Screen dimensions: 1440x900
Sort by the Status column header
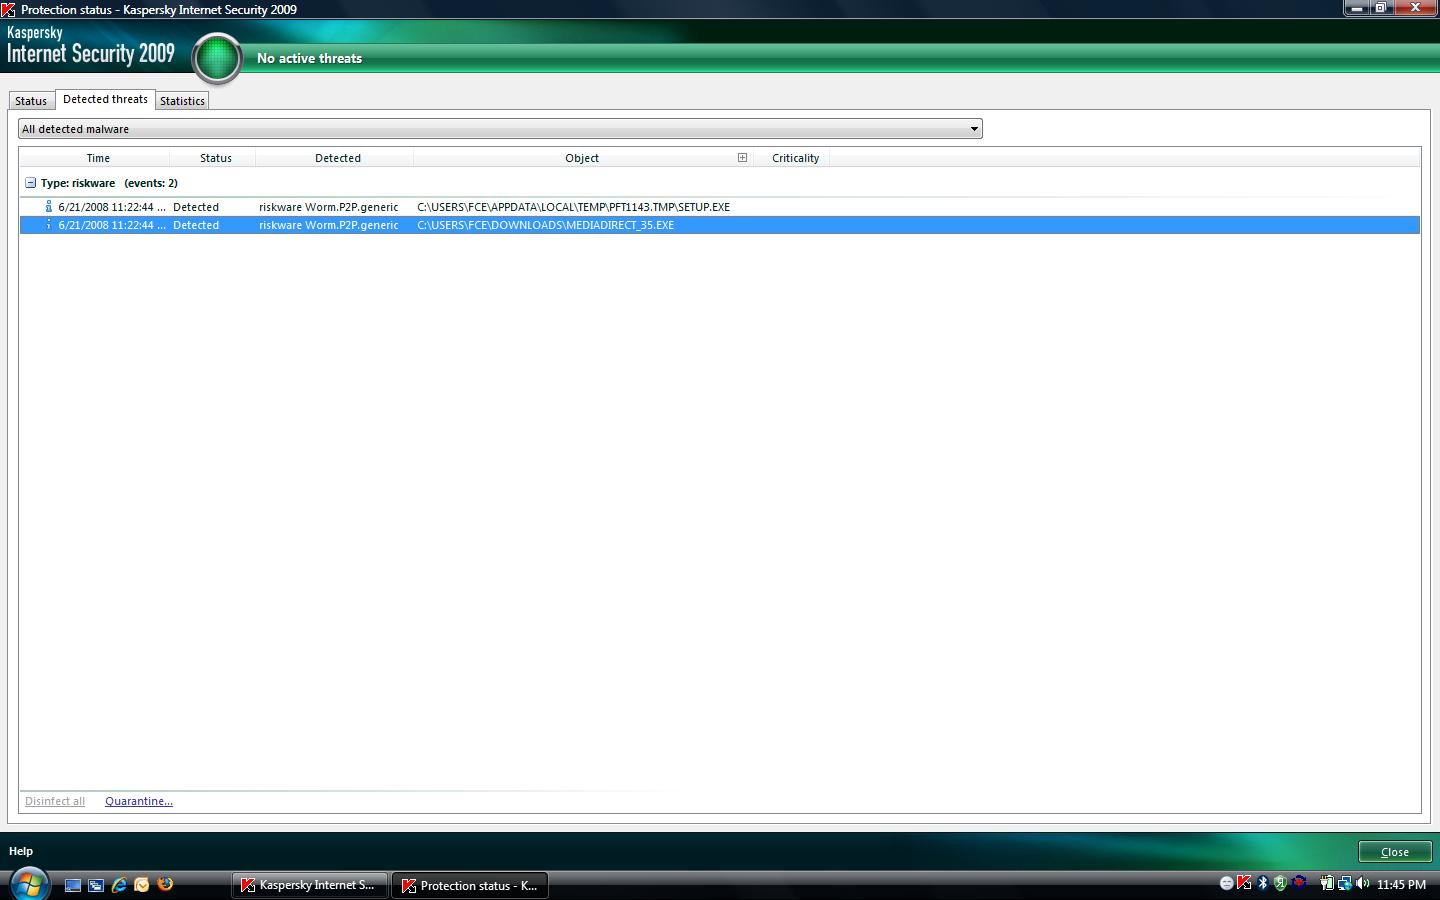click(x=215, y=158)
